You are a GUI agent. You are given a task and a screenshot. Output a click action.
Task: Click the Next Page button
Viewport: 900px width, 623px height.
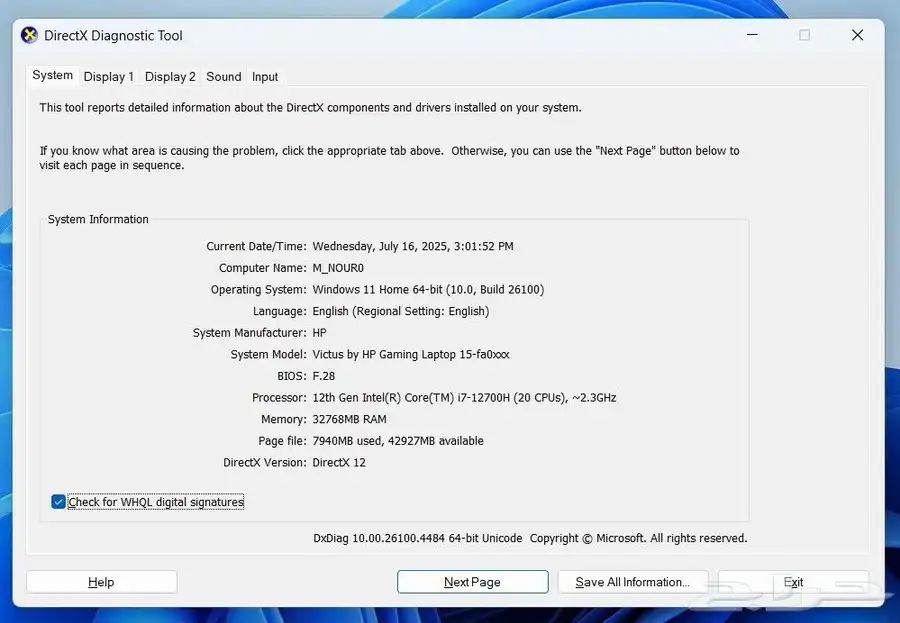472,582
